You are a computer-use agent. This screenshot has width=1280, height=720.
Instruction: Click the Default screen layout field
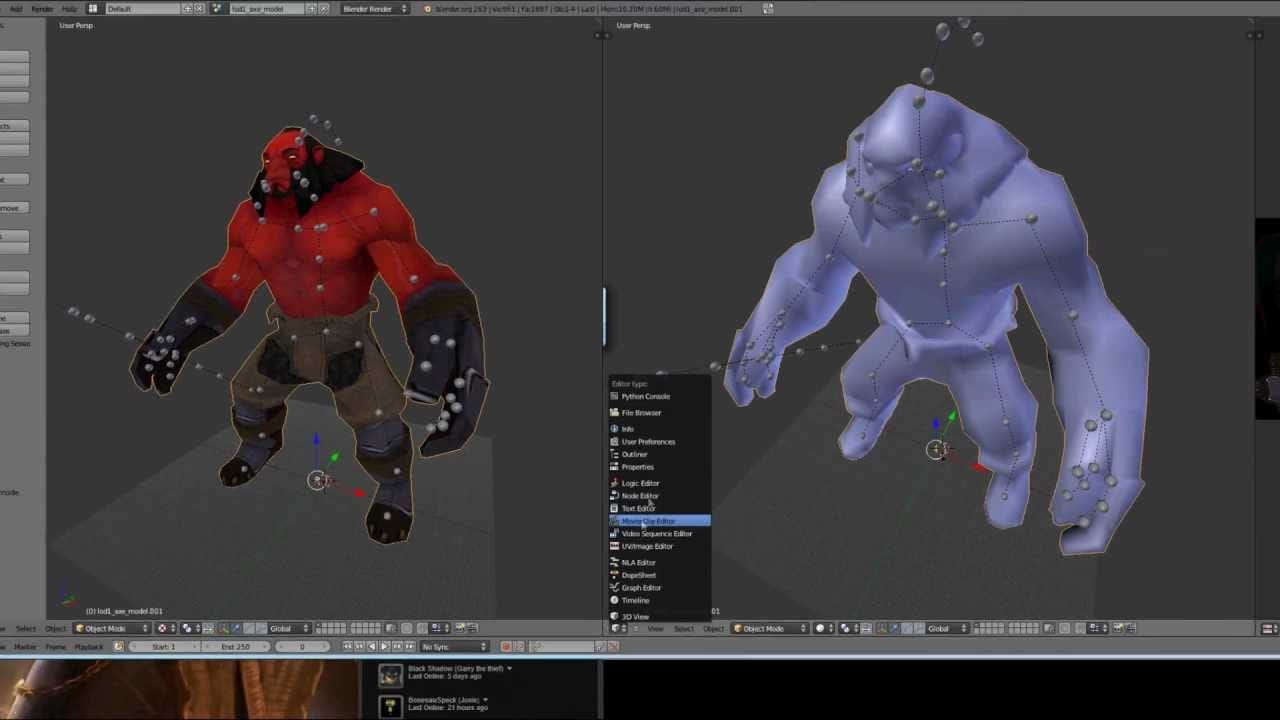[x=143, y=9]
